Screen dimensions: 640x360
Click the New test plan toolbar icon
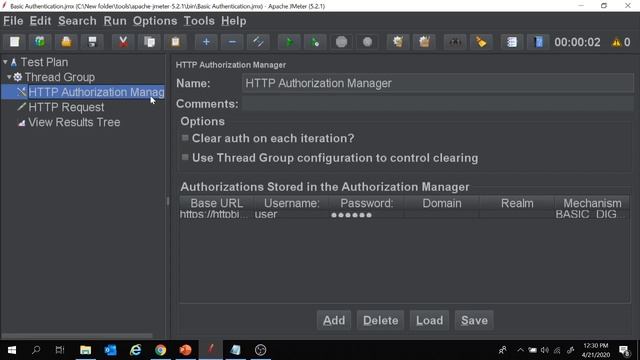14,42
